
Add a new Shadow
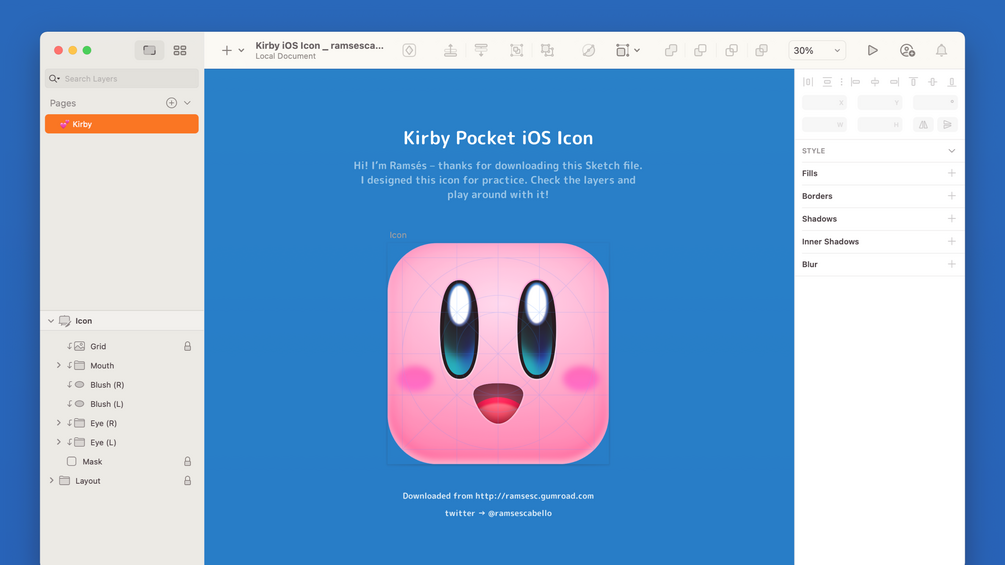pos(952,218)
